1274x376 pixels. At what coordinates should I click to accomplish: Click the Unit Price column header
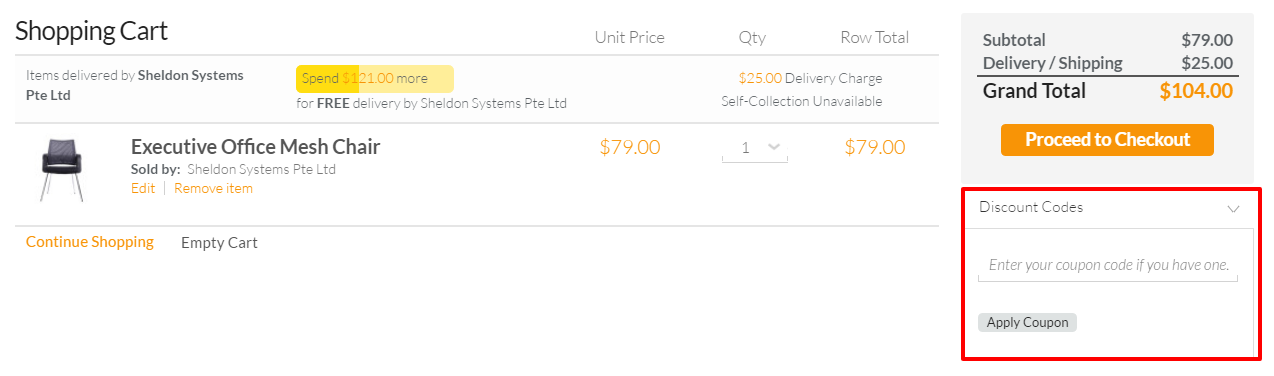click(x=629, y=37)
